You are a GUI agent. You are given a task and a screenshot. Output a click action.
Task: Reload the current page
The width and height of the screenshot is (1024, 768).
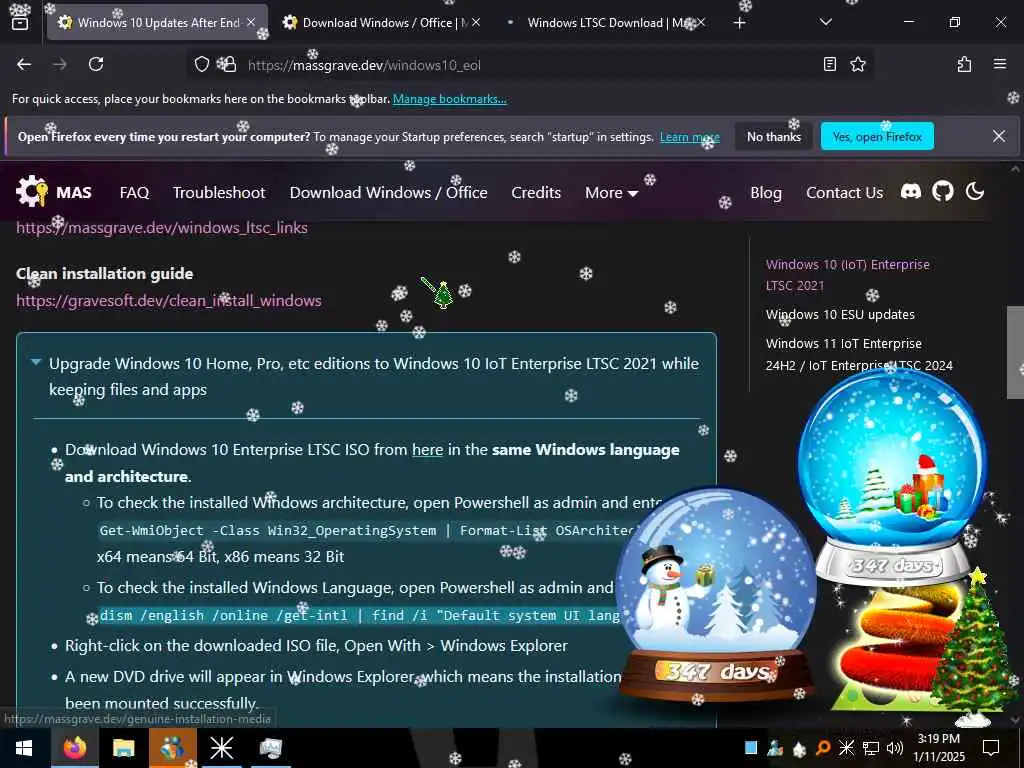96,64
